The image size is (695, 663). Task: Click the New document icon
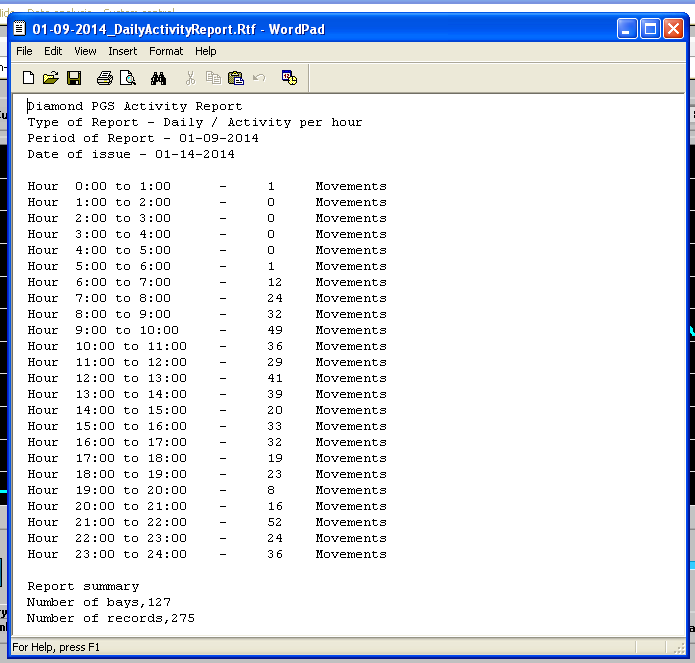[x=28, y=78]
